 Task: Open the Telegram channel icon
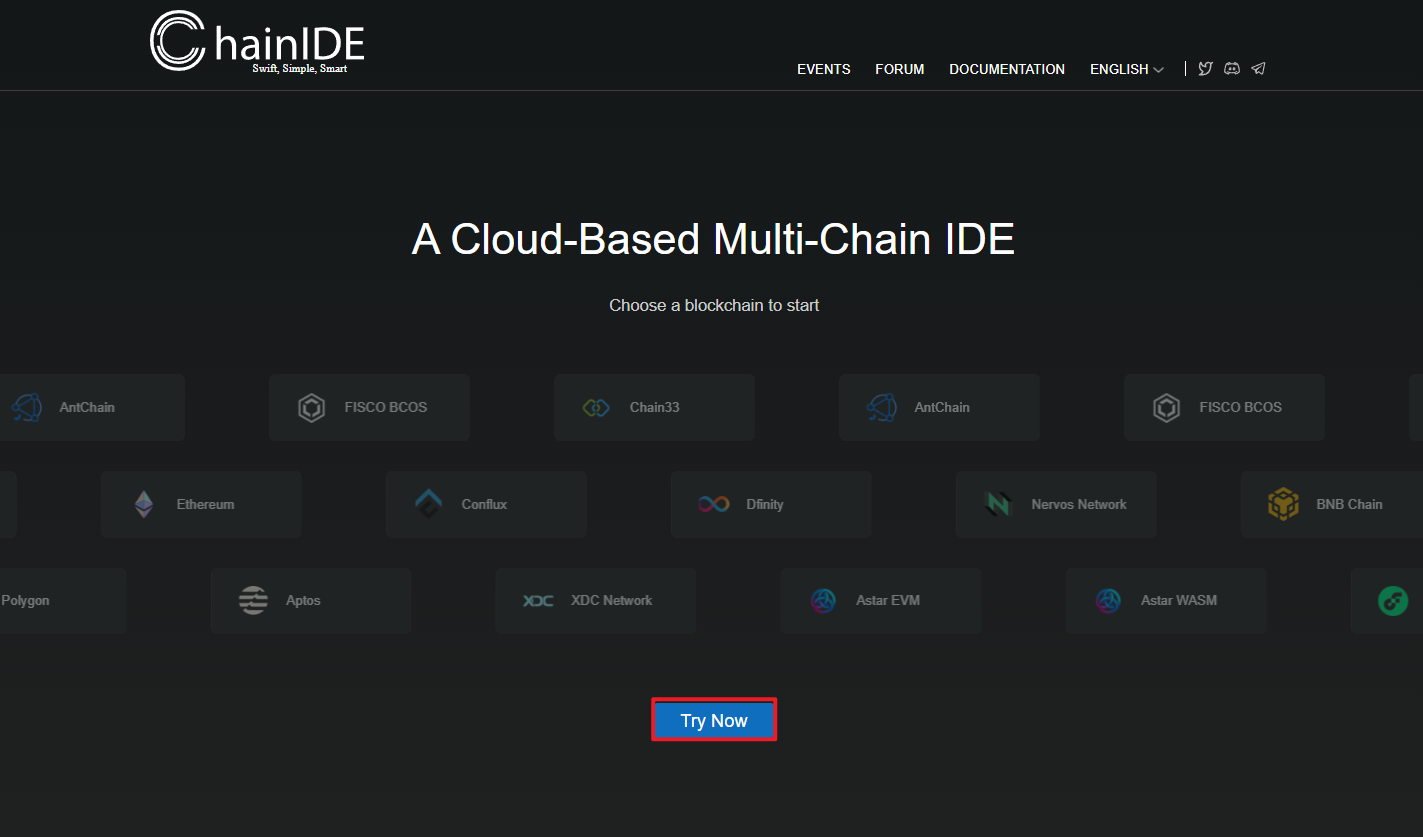[x=1259, y=69]
